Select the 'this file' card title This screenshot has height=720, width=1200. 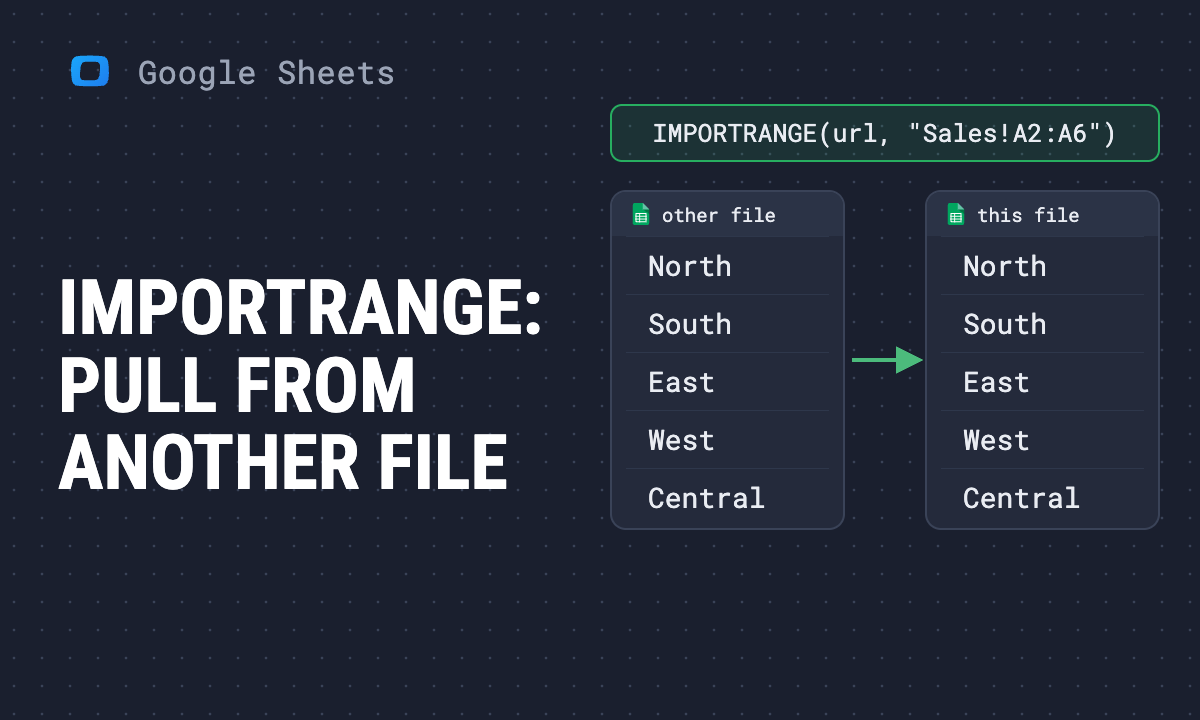[1028, 215]
